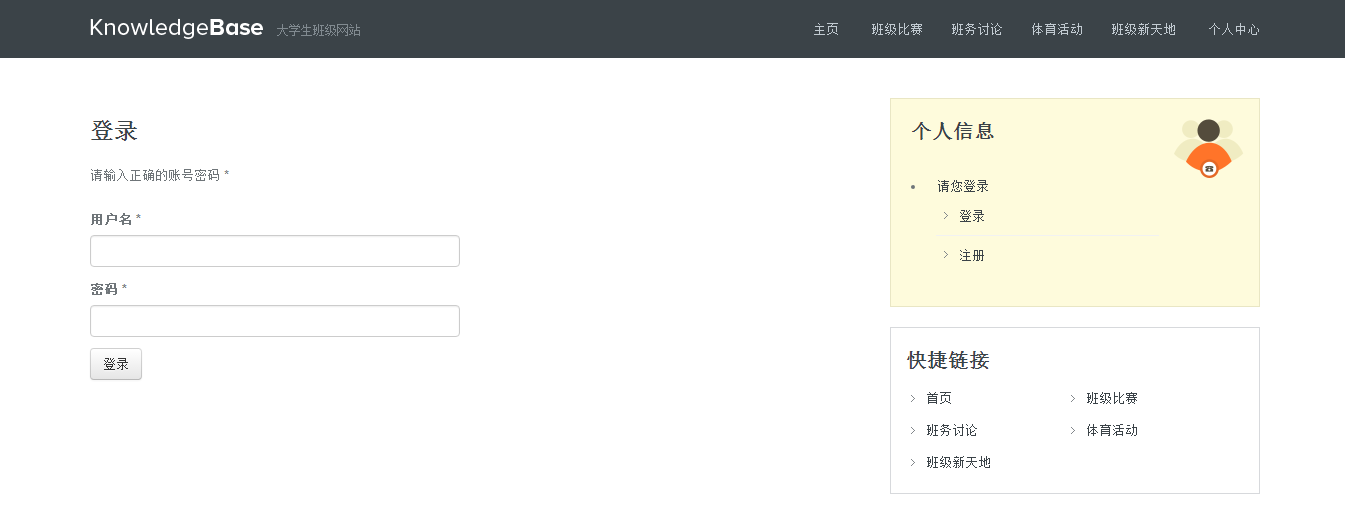Open the 注册 link in the sidebar
The height and width of the screenshot is (513, 1345).
[x=972, y=256]
